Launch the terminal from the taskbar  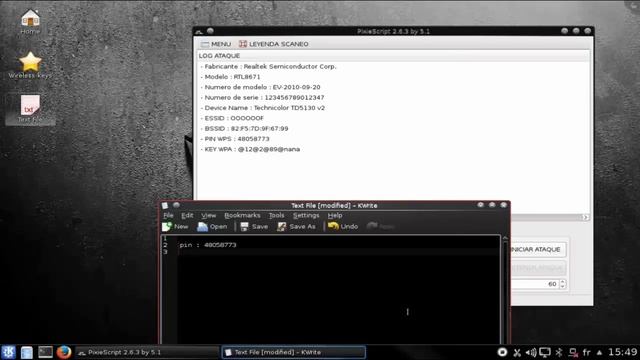(x=45, y=352)
